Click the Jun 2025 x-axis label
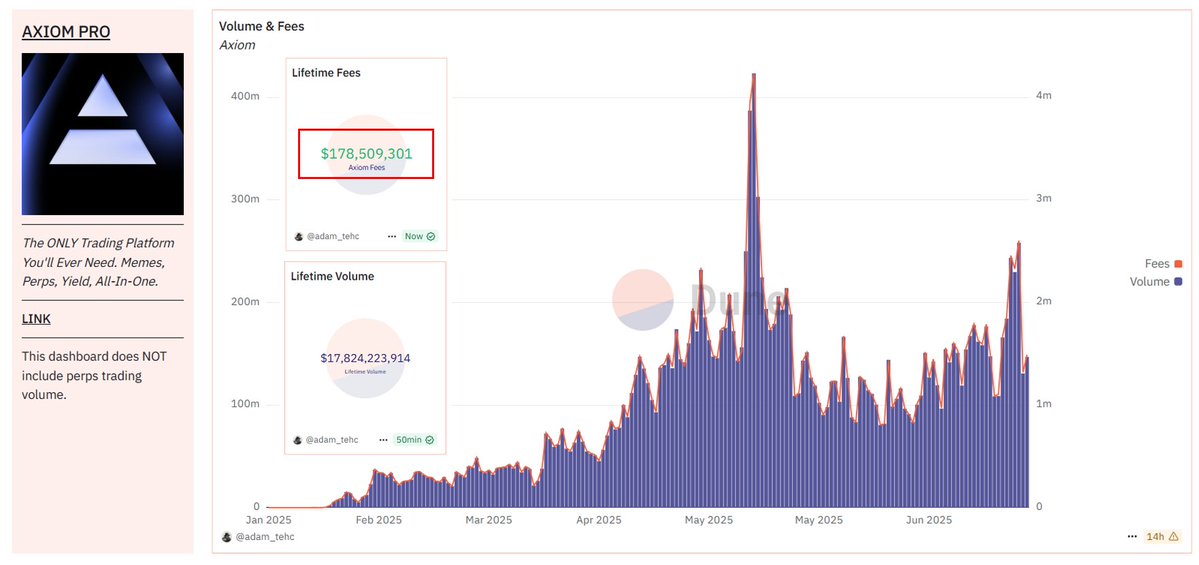 coord(928,520)
